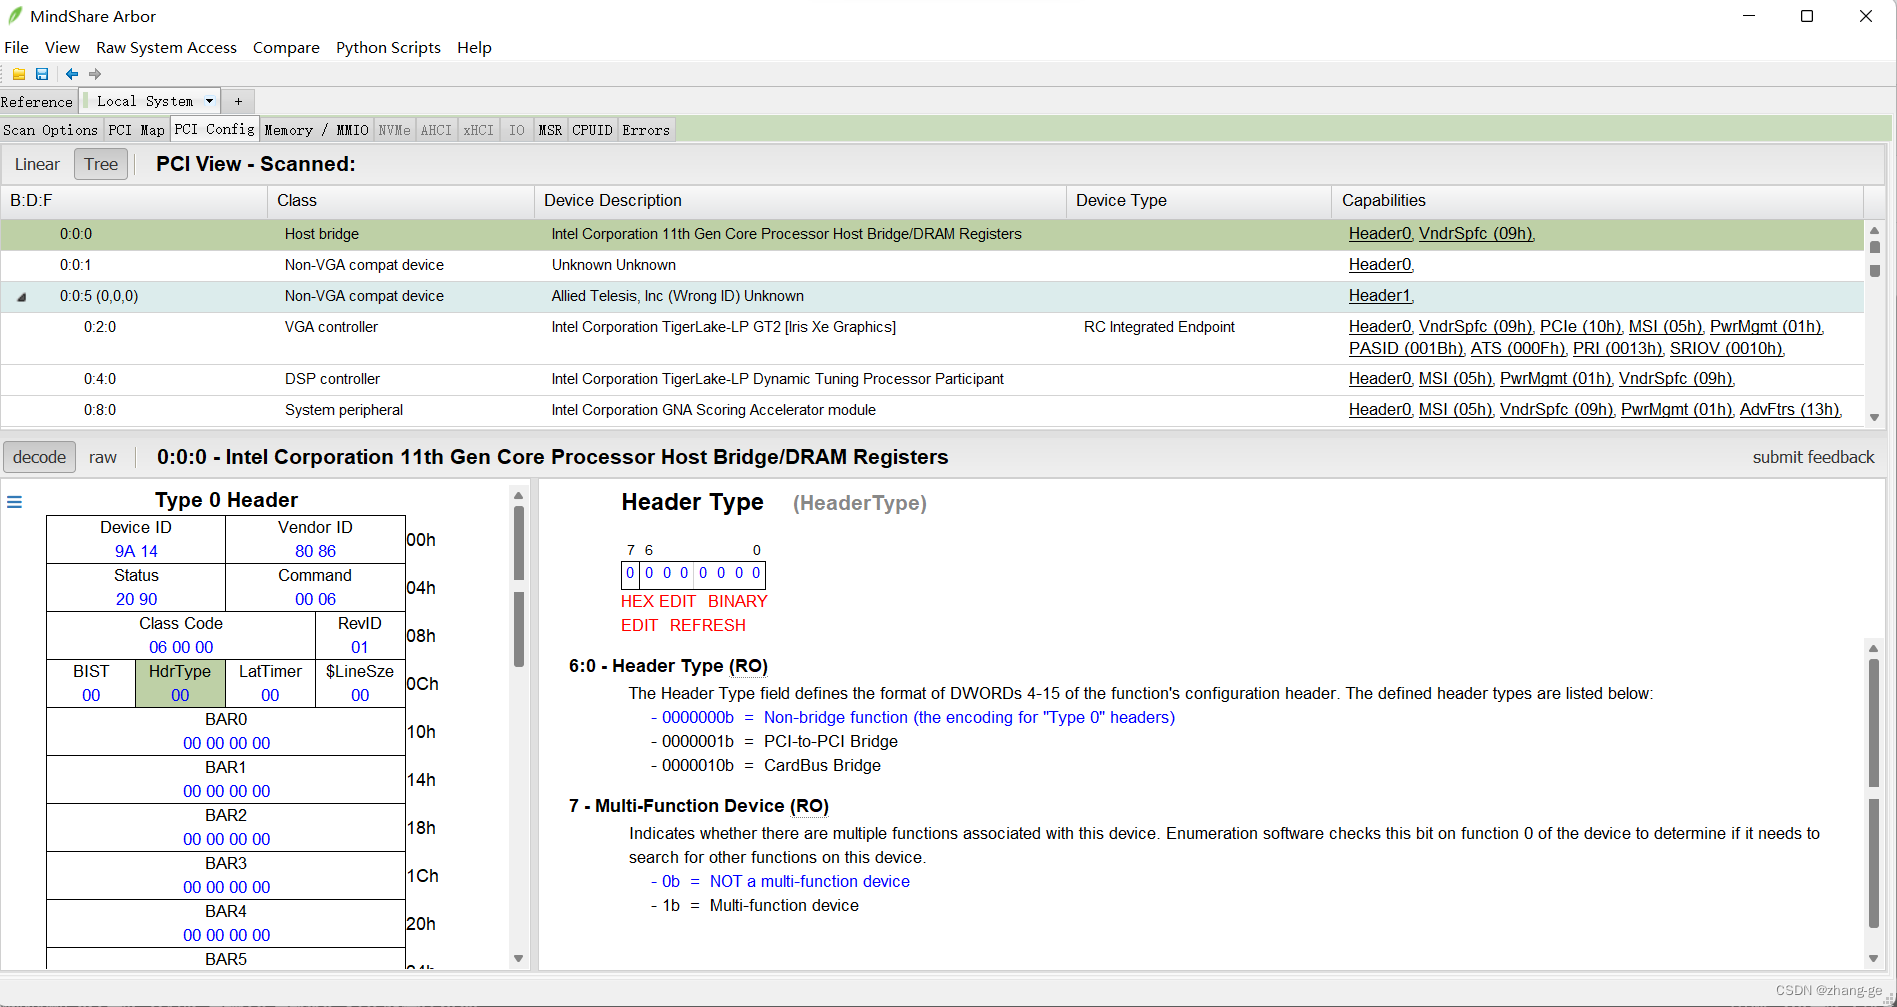This screenshot has width=1897, height=1007.
Task: Click the save disk toolbar icon
Action: click(x=42, y=74)
